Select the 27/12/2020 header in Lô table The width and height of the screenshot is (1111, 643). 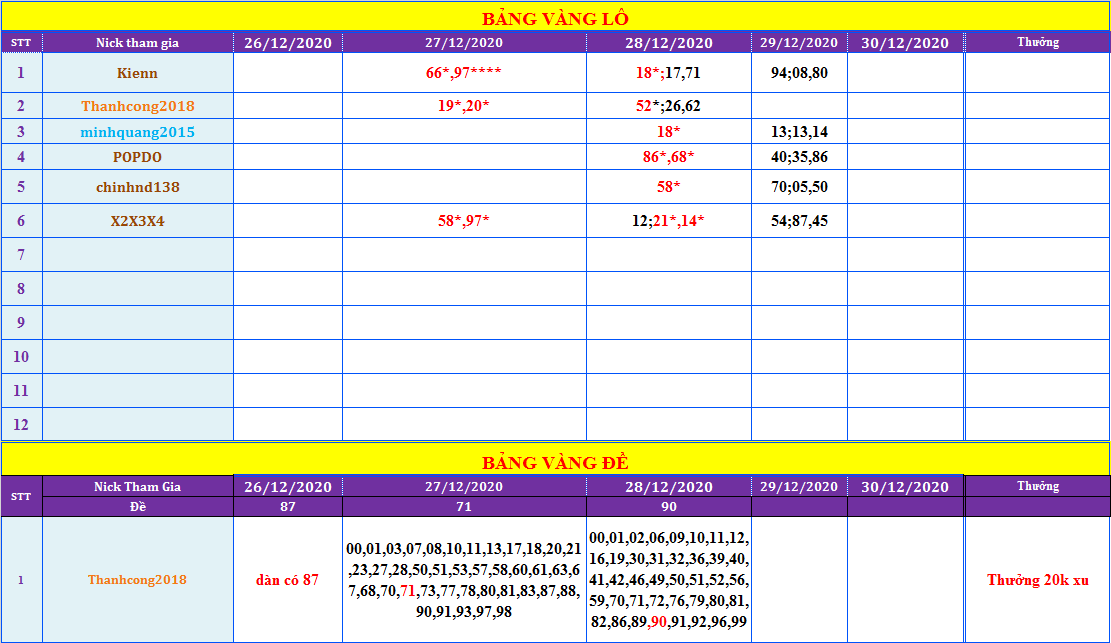(x=464, y=43)
